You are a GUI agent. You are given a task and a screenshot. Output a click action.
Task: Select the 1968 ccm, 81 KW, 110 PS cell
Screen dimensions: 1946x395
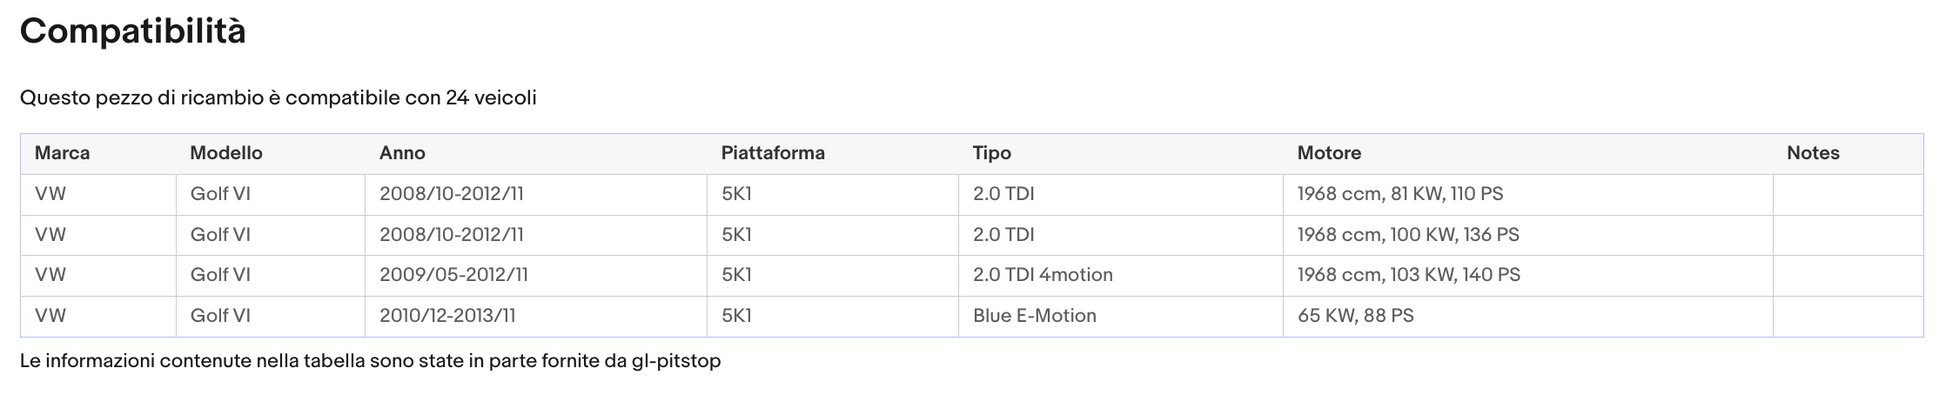1528,194
